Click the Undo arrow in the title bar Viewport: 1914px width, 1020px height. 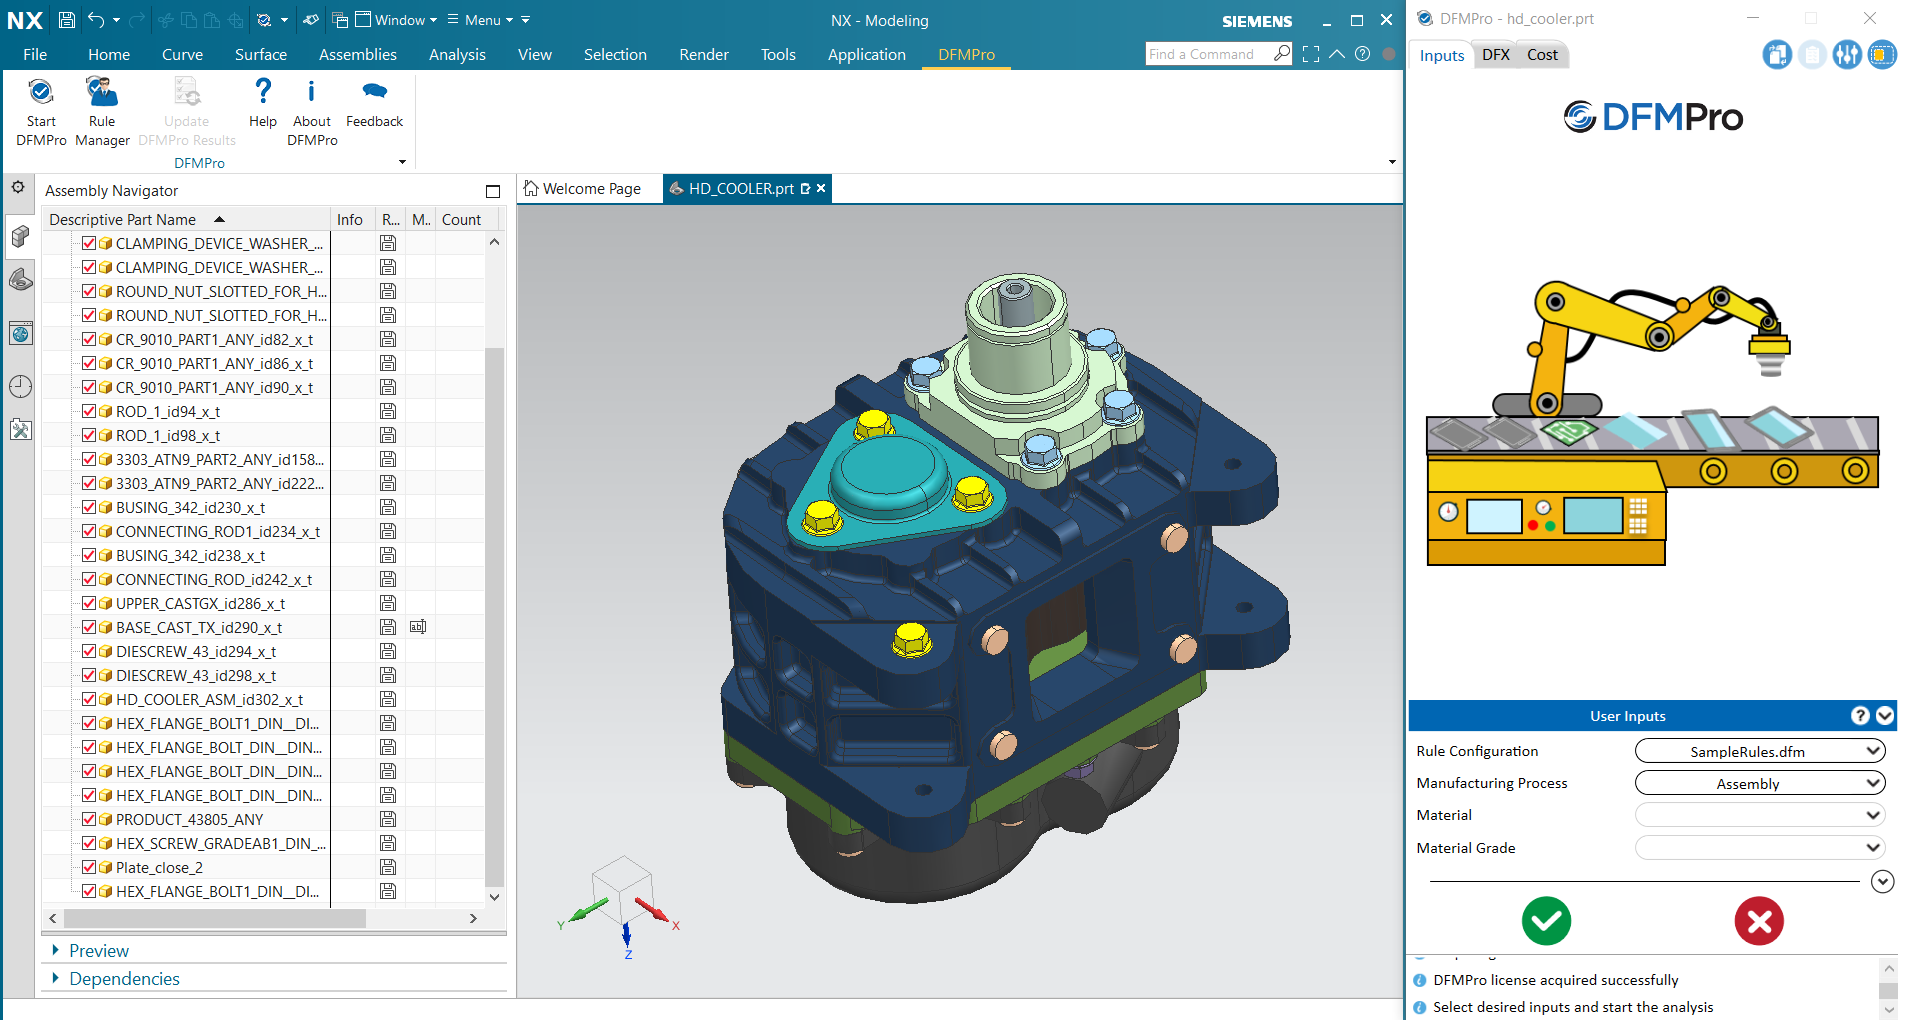(x=96, y=20)
